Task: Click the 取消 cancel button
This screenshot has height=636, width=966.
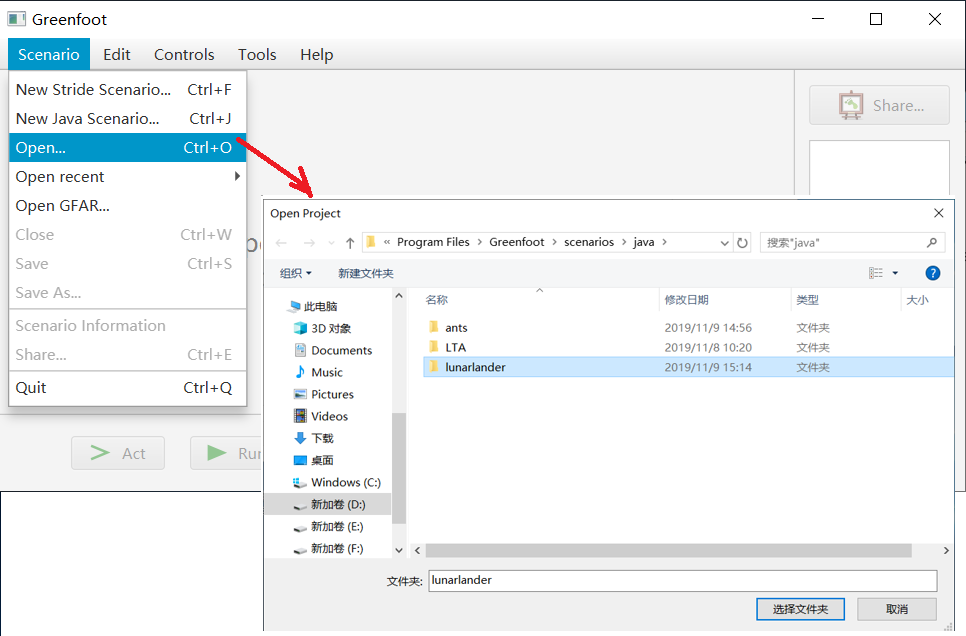Action: pos(897,609)
